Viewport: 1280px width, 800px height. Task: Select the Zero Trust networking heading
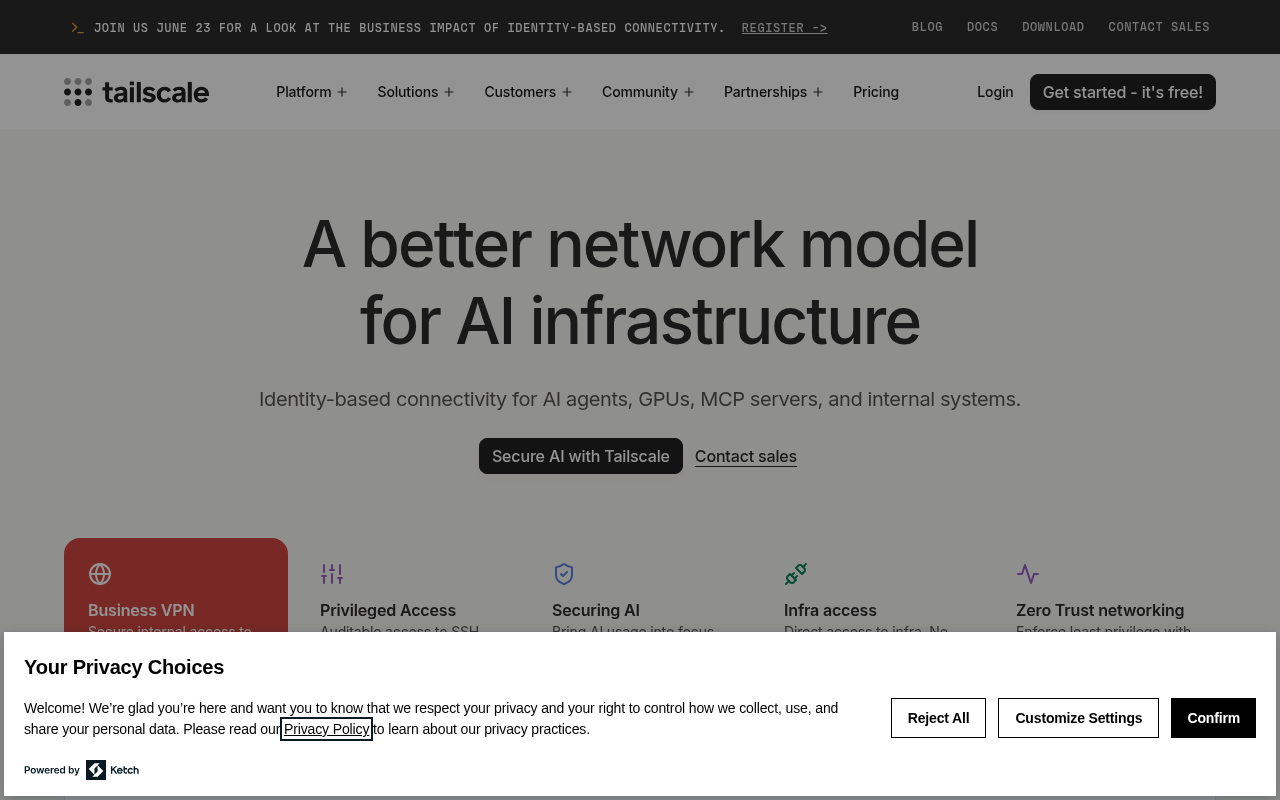pos(1100,610)
